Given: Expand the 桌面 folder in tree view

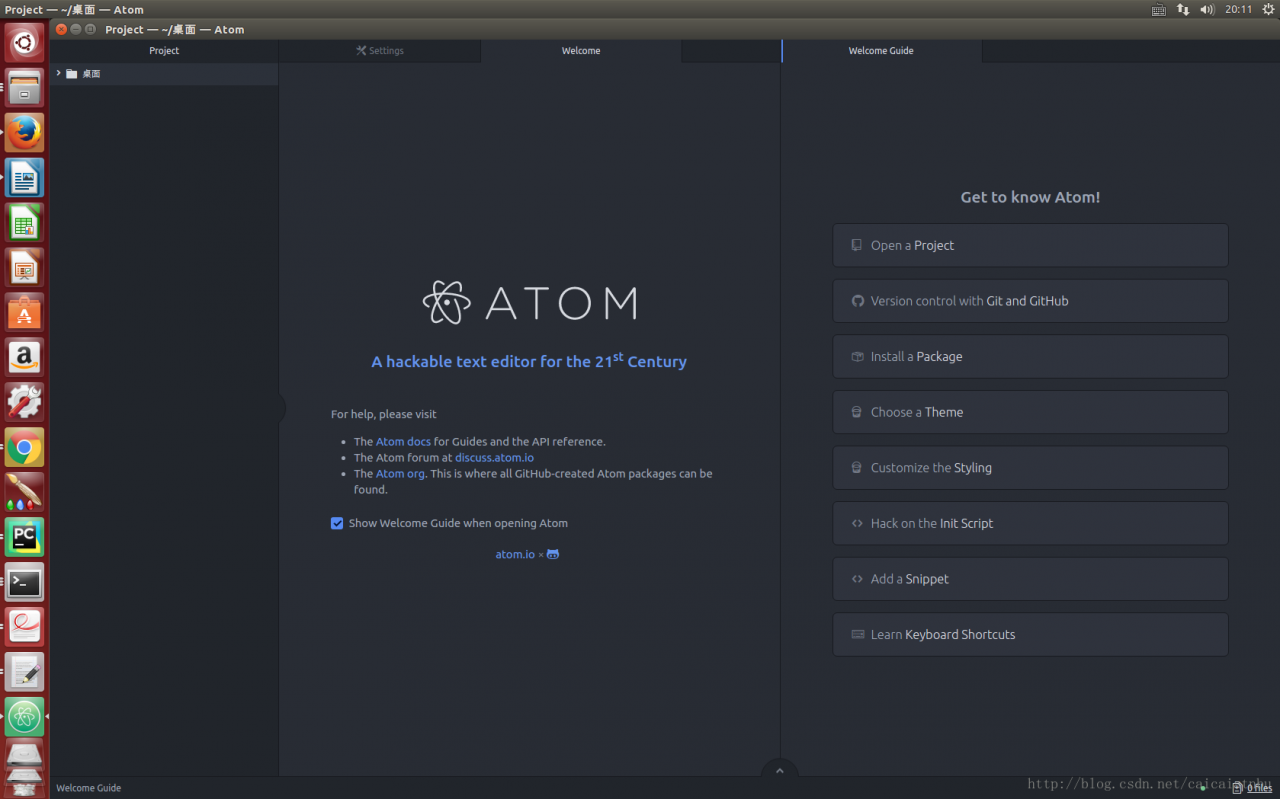Looking at the screenshot, I should [x=59, y=73].
